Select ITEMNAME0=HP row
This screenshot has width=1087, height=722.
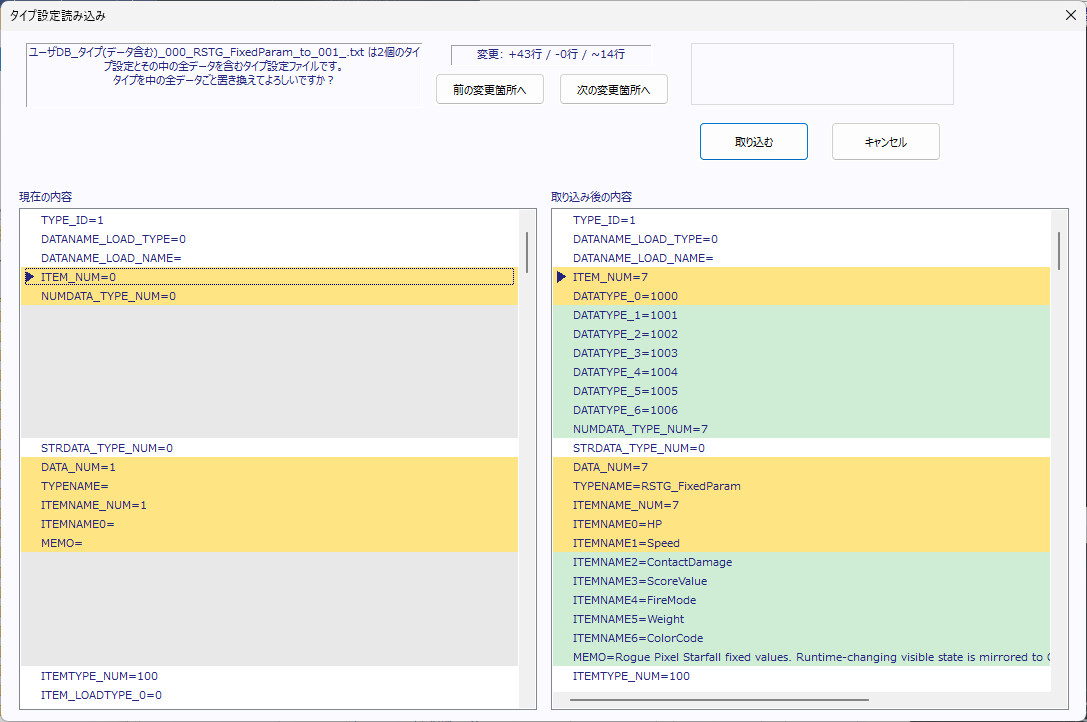click(x=801, y=524)
